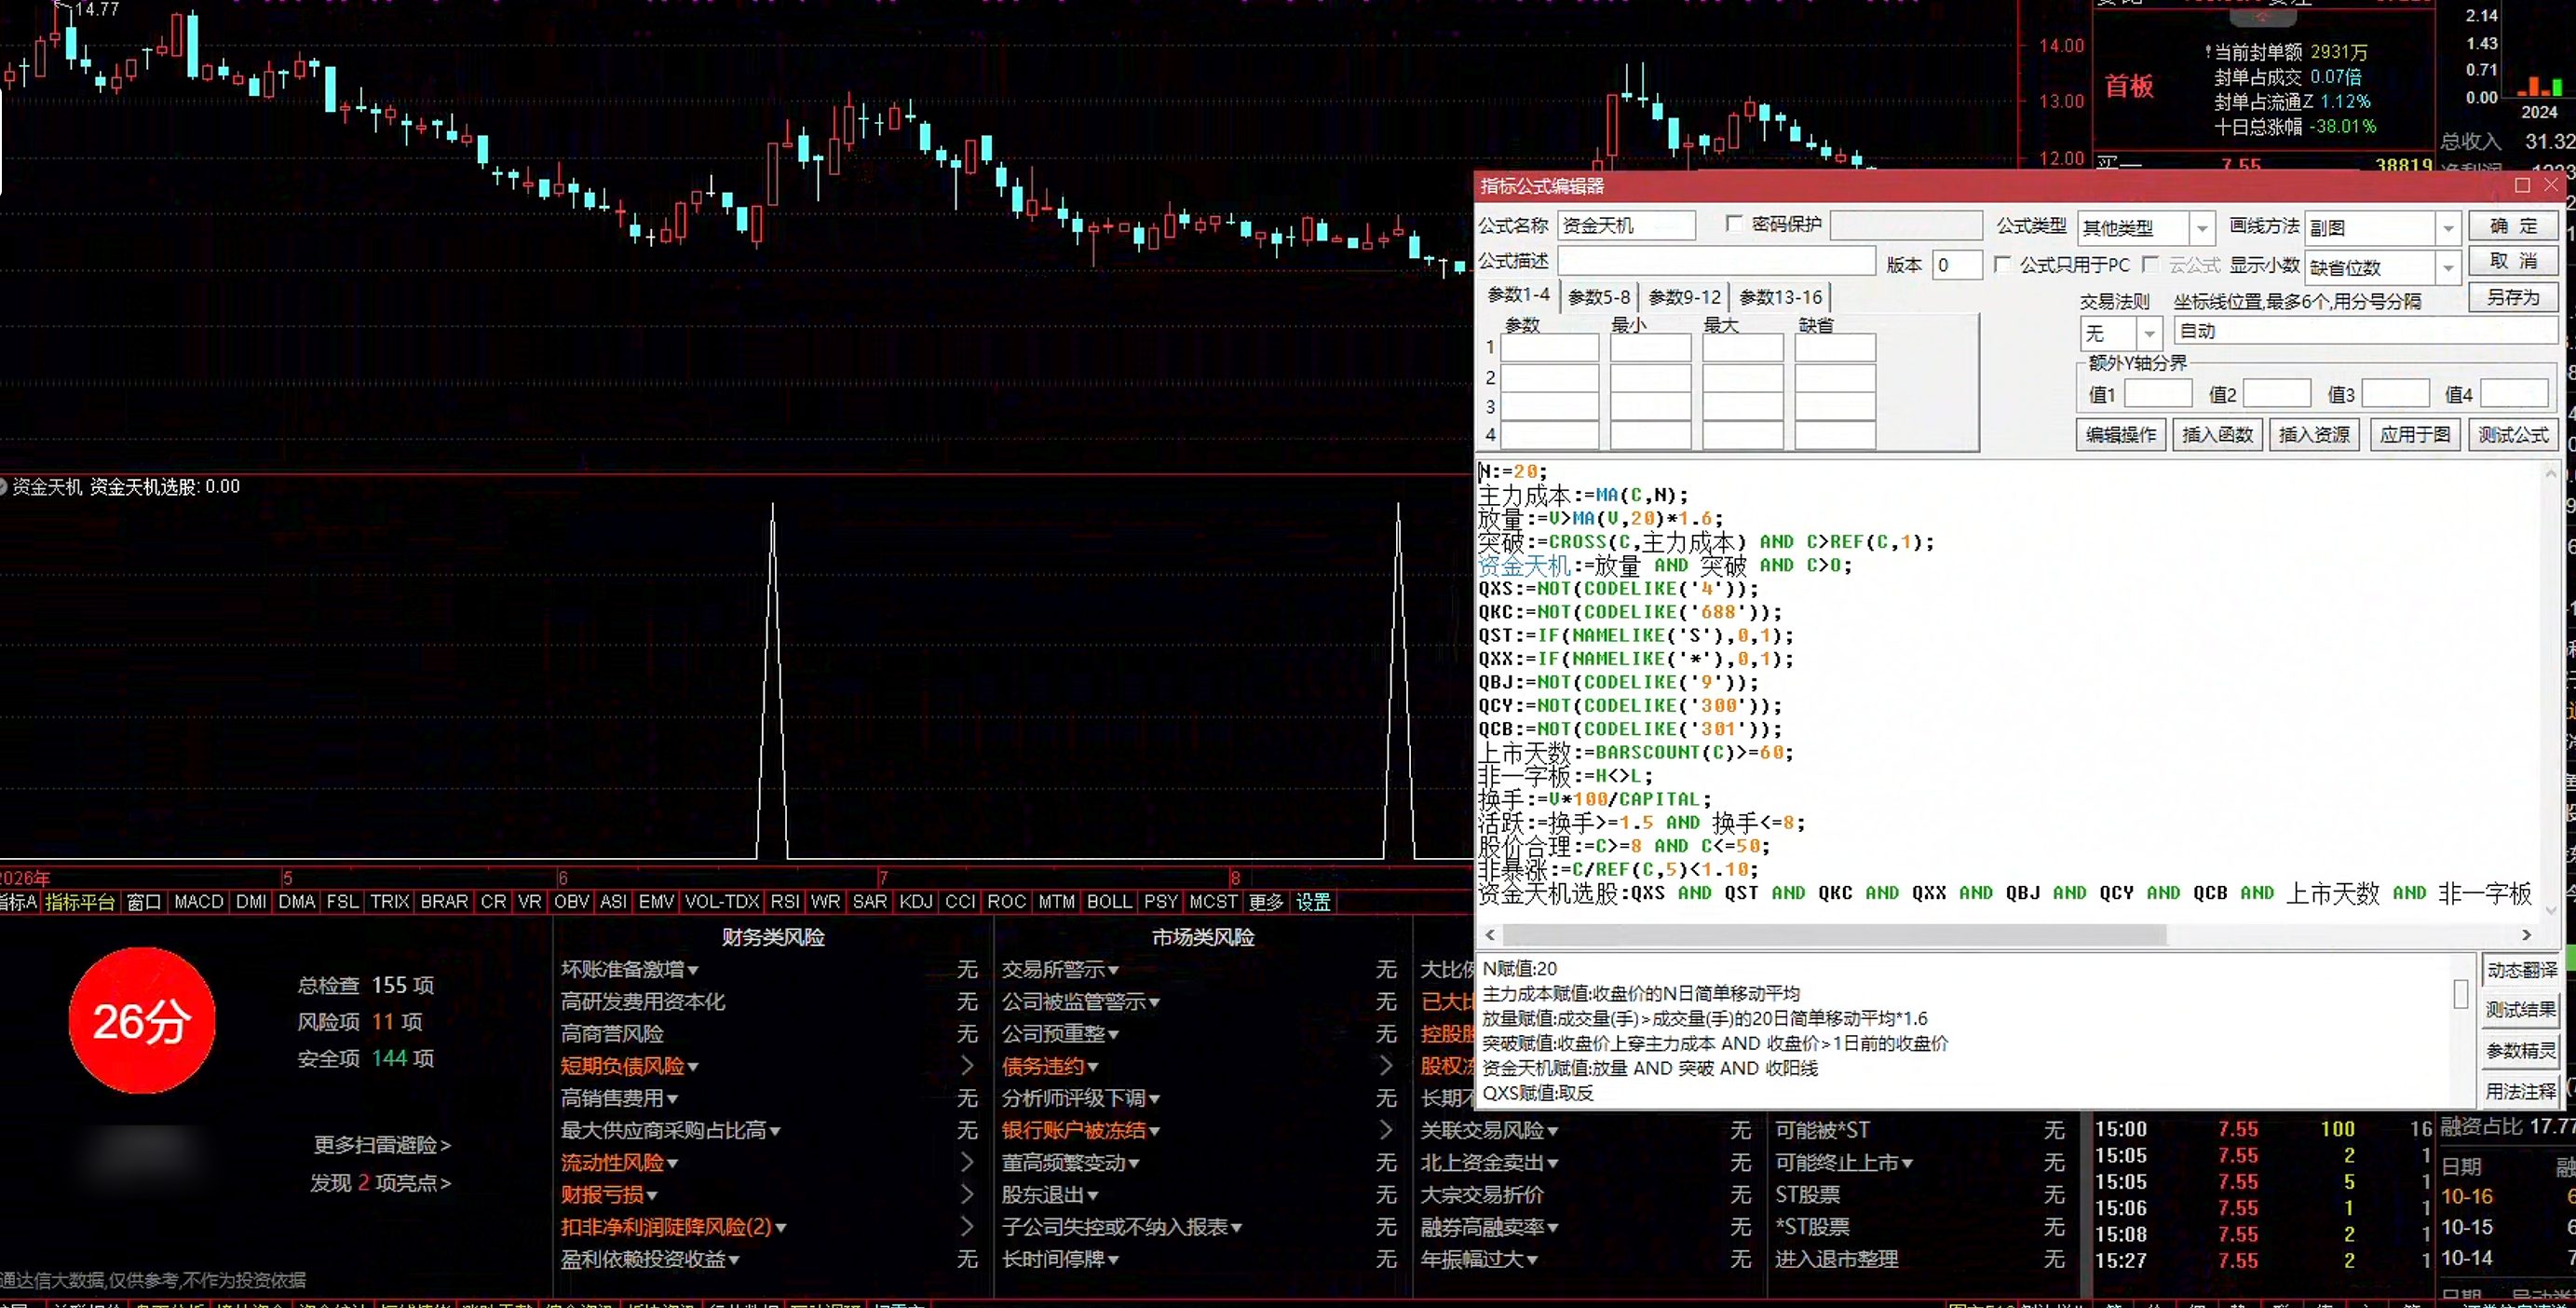Image resolution: width=2576 pixels, height=1308 pixels.
Task: Select the BOLL indicator tab
Action: [x=1109, y=902]
